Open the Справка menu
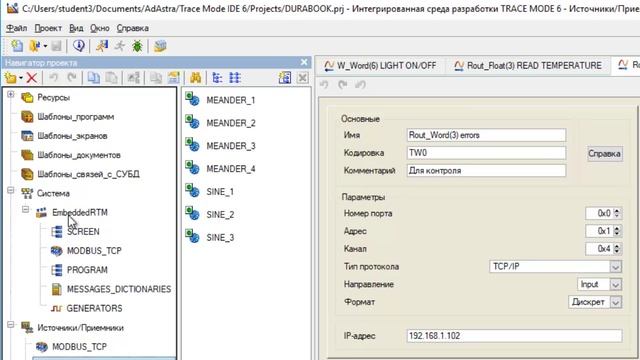Image resolution: width=640 pixels, height=360 pixels. pos(133,28)
